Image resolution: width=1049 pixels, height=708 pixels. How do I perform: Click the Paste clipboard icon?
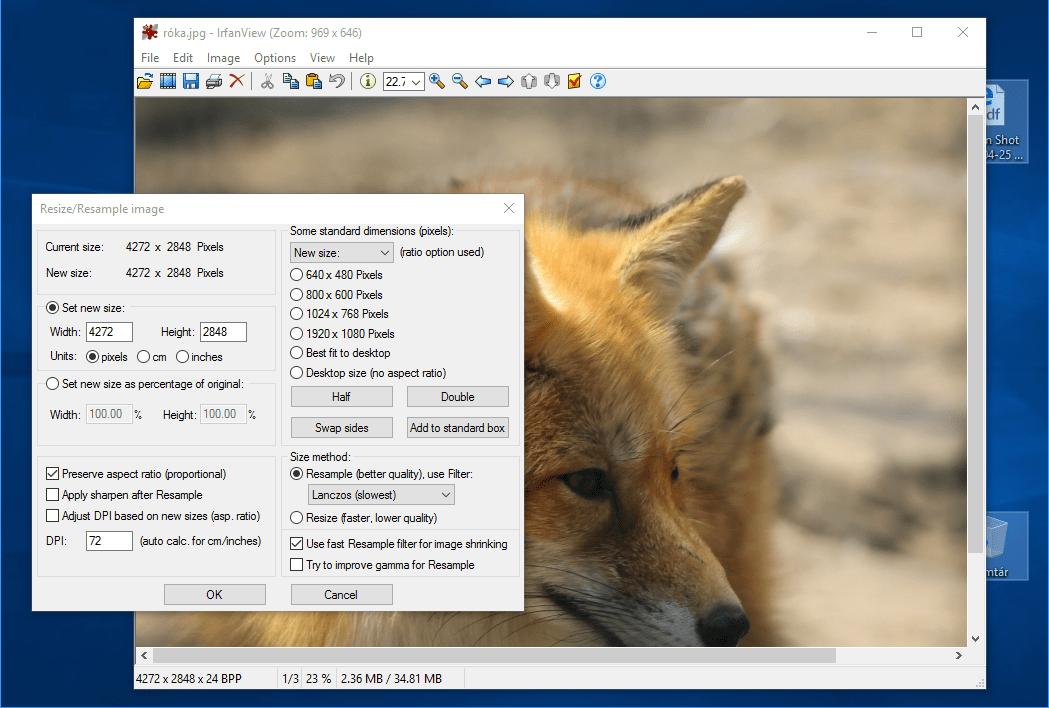(x=314, y=82)
